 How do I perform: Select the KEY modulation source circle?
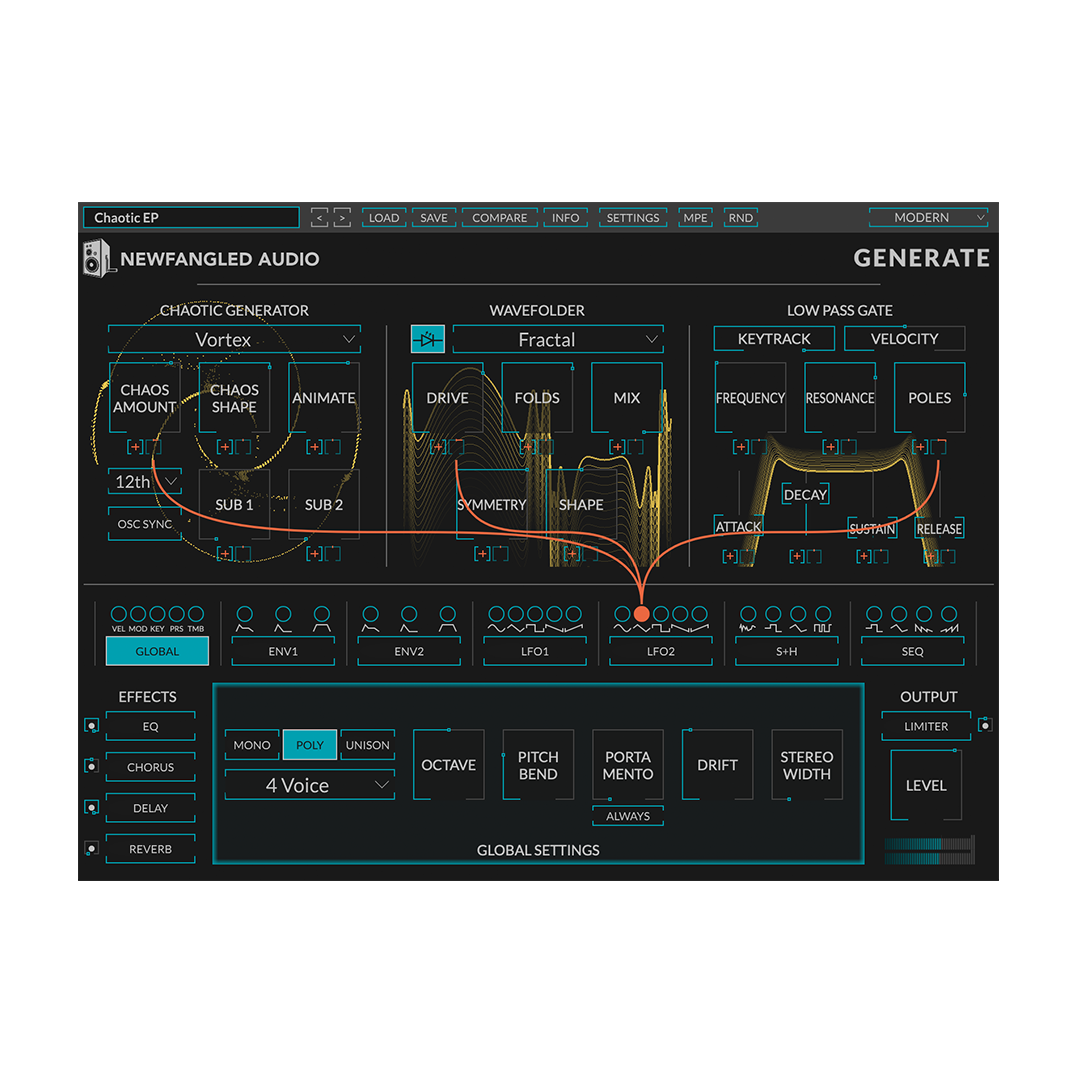point(157,614)
